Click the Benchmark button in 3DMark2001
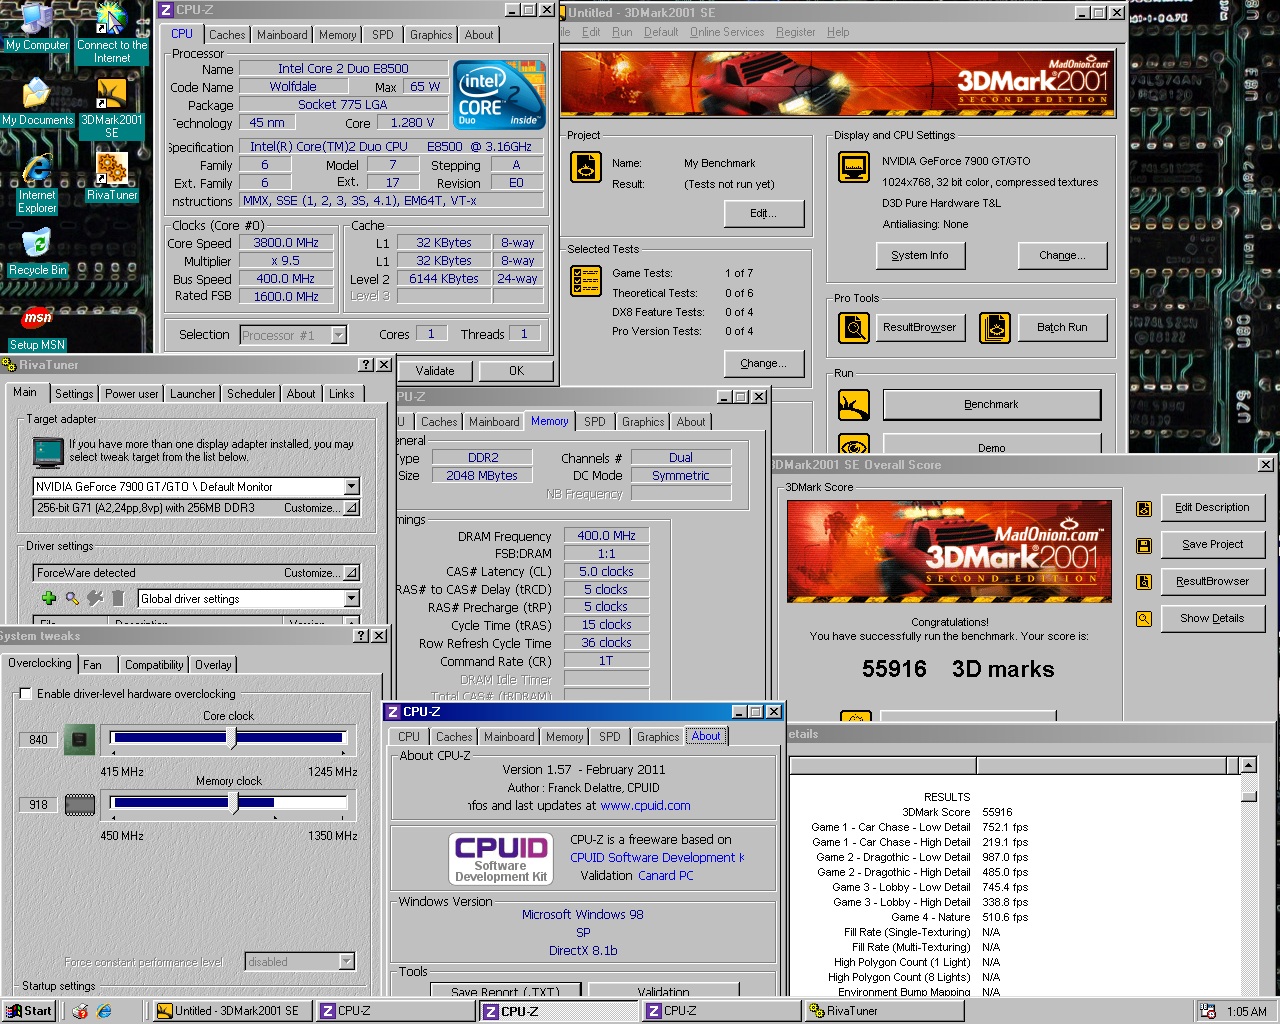 click(991, 405)
